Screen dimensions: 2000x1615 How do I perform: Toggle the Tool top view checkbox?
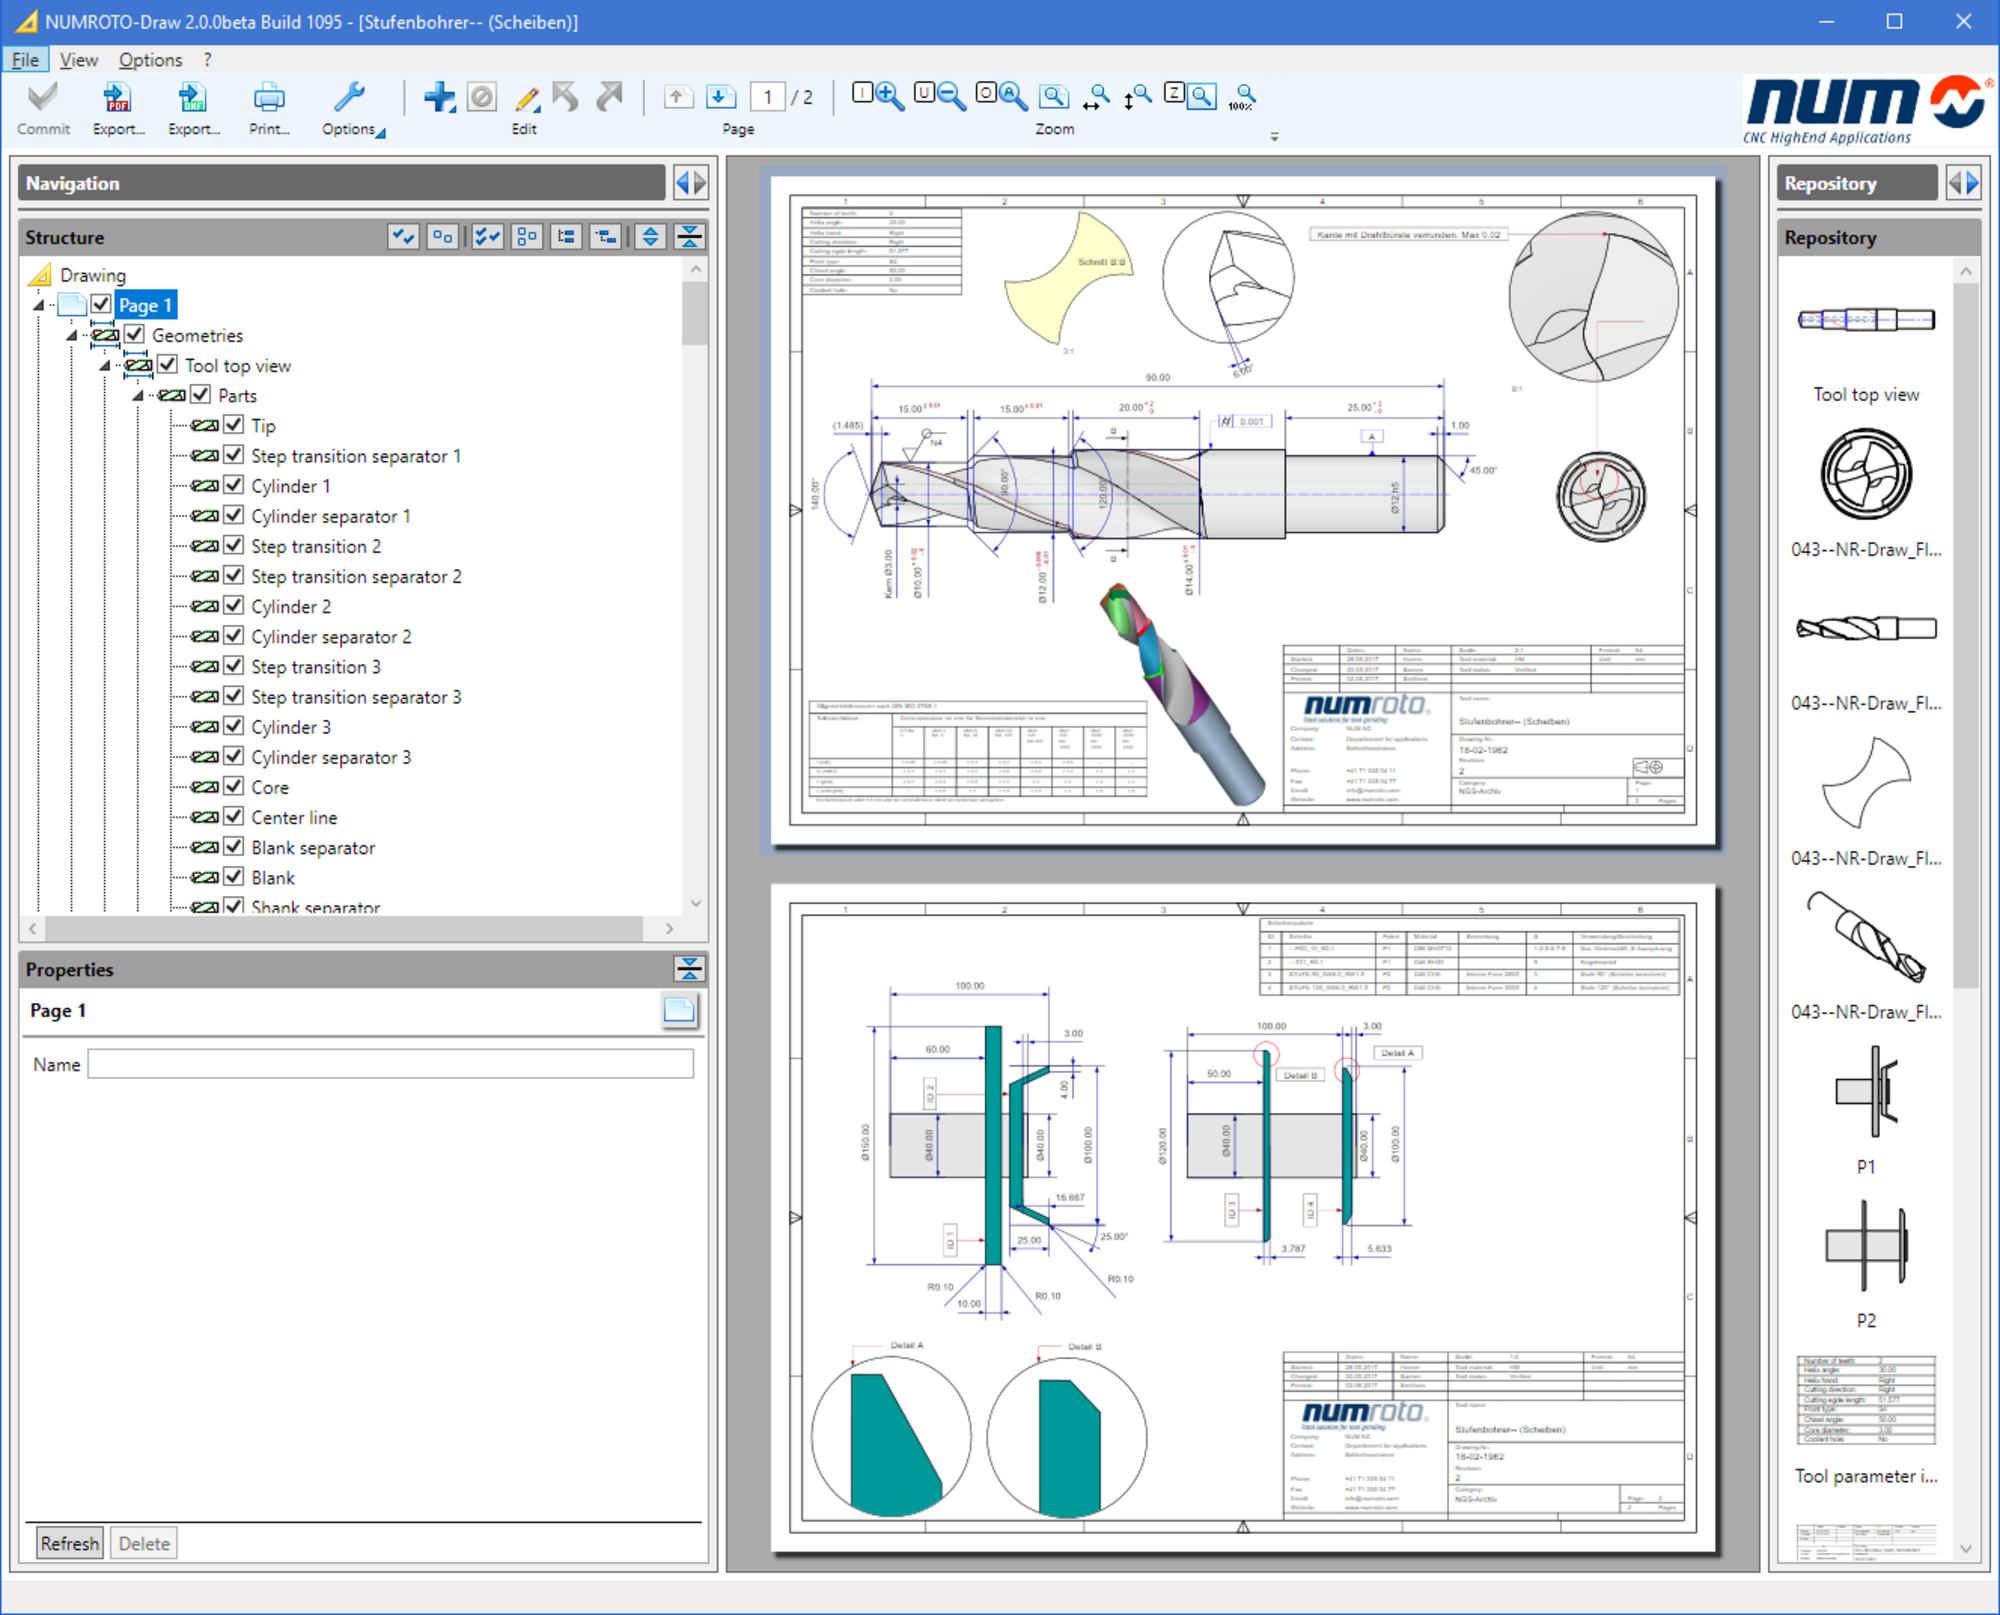coord(167,364)
